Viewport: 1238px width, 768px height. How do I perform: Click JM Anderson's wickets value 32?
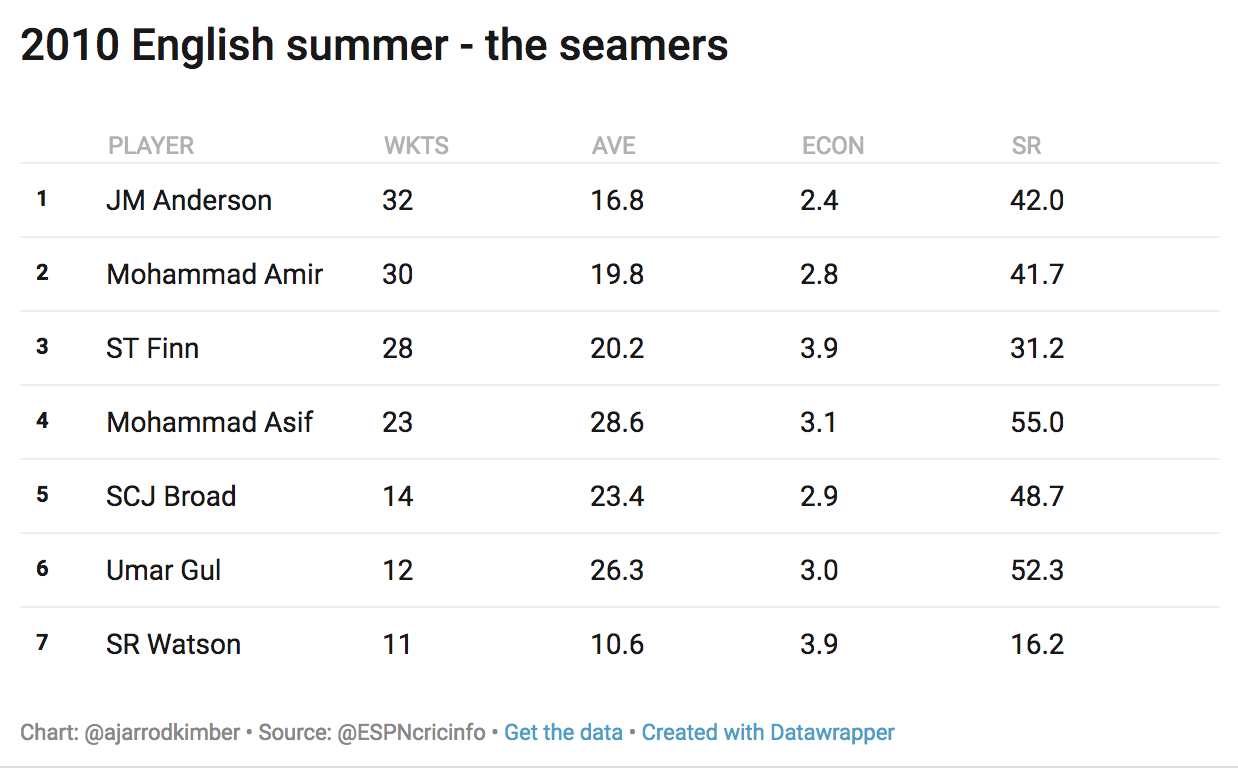(397, 201)
